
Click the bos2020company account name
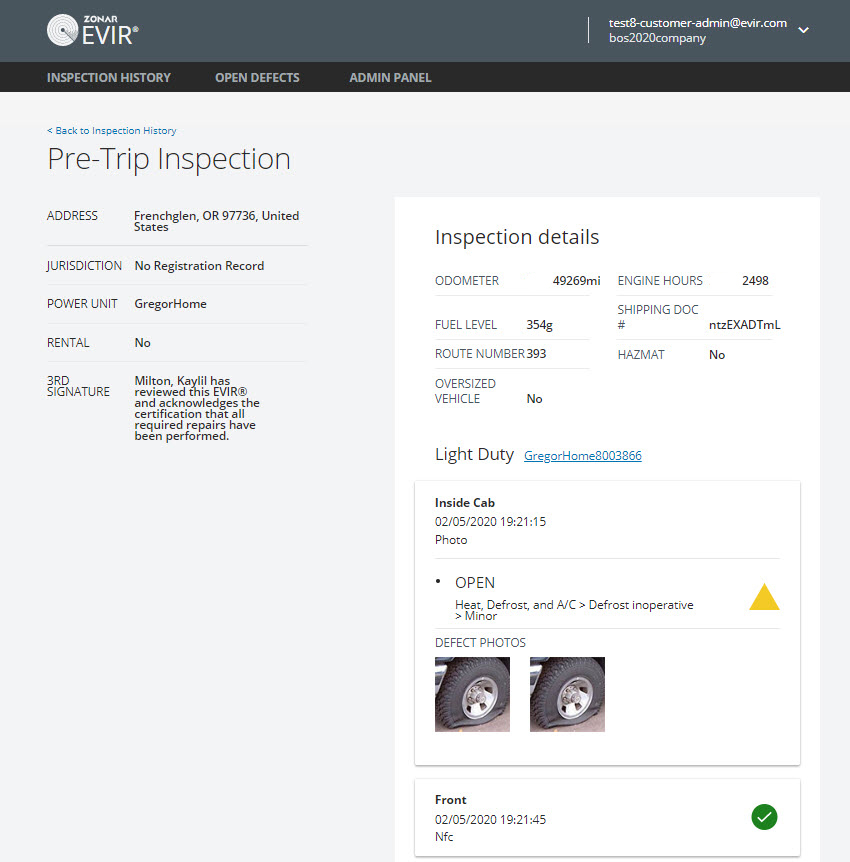tap(657, 38)
